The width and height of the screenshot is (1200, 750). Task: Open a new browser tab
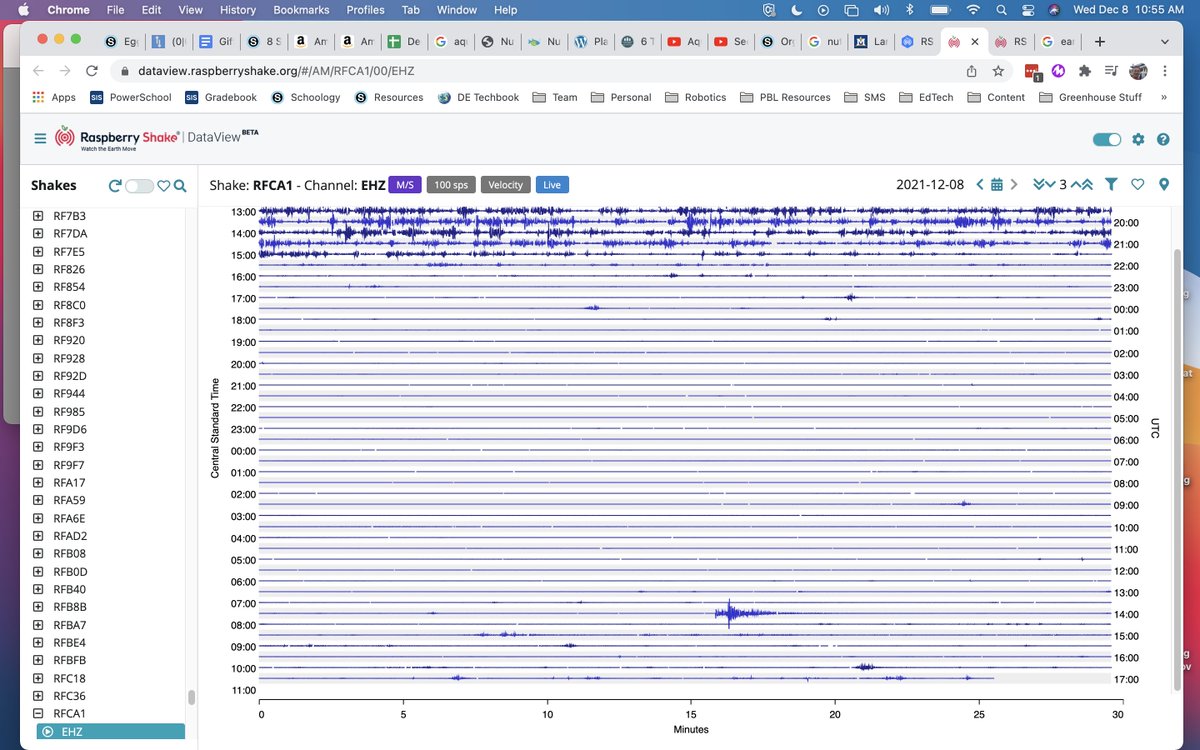click(1100, 42)
